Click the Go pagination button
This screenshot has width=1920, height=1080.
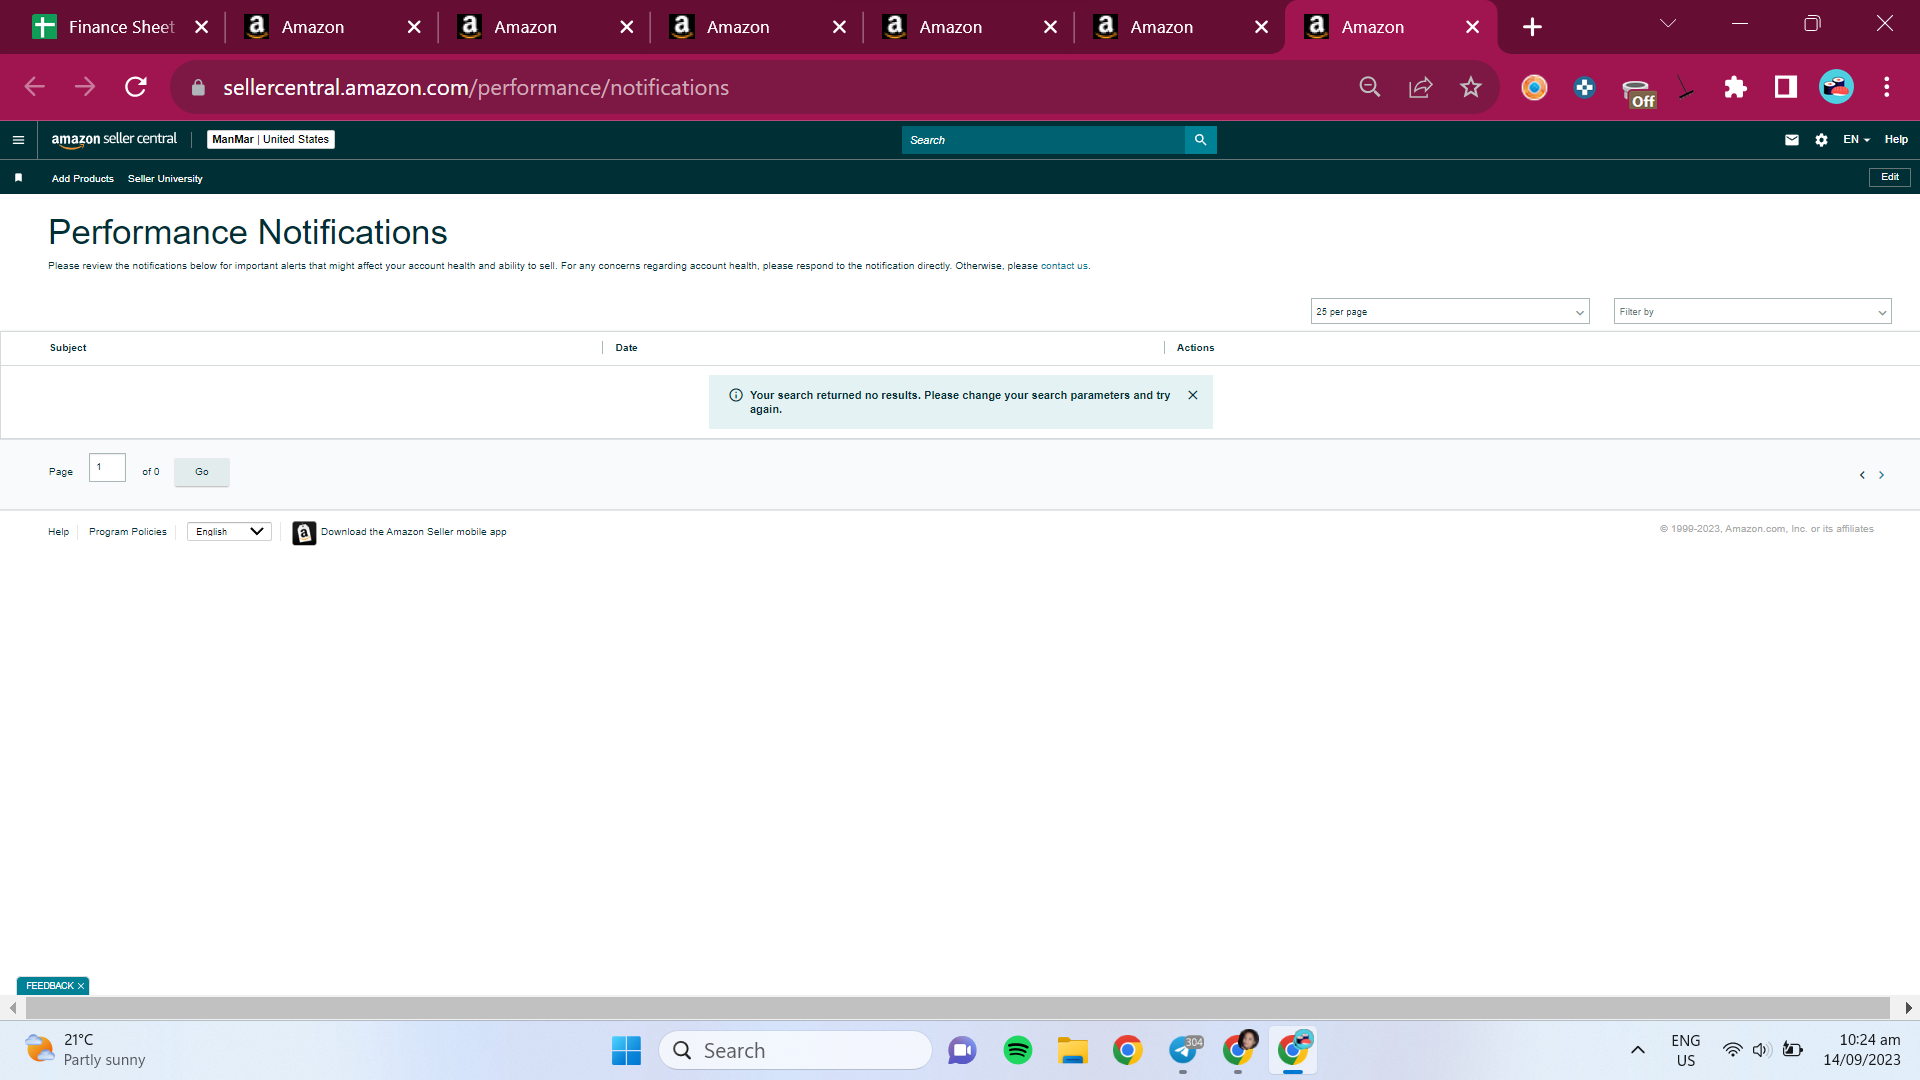click(x=202, y=472)
